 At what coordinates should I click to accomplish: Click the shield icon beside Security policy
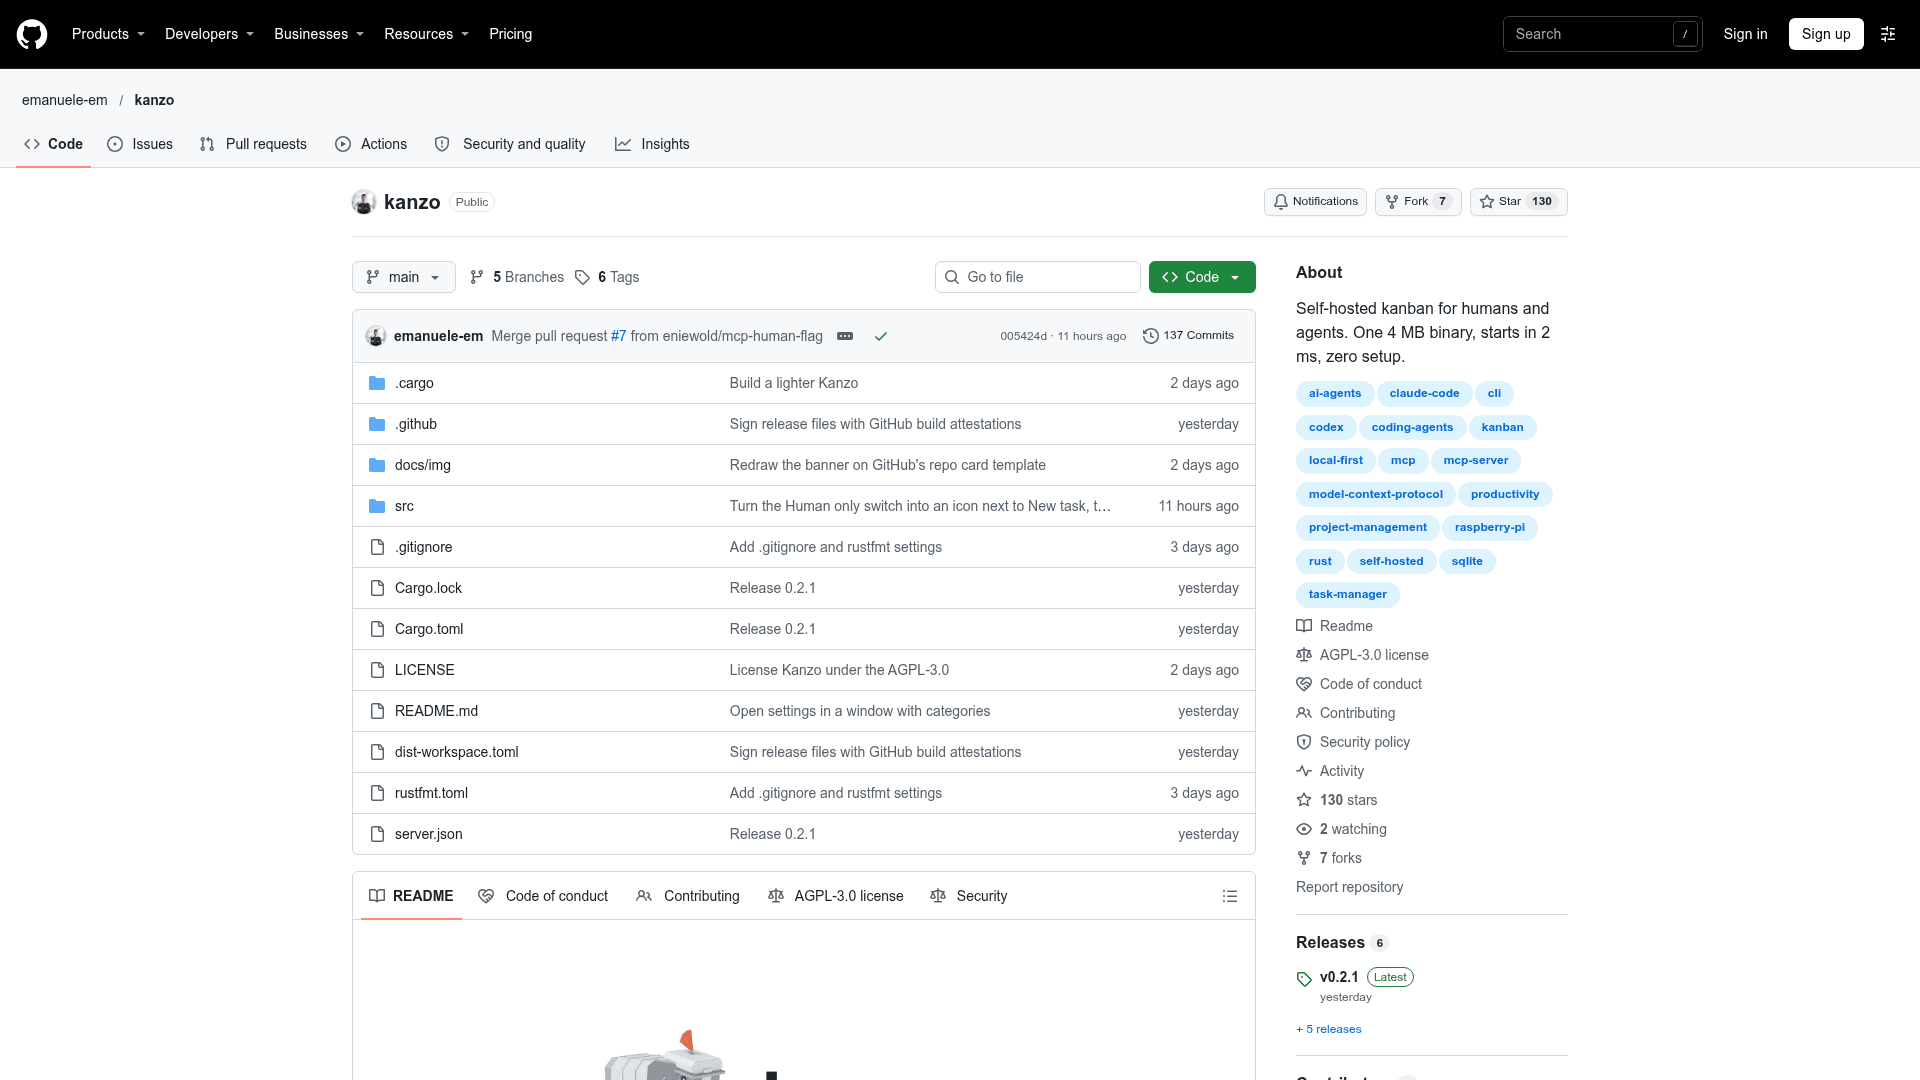pos(1304,742)
